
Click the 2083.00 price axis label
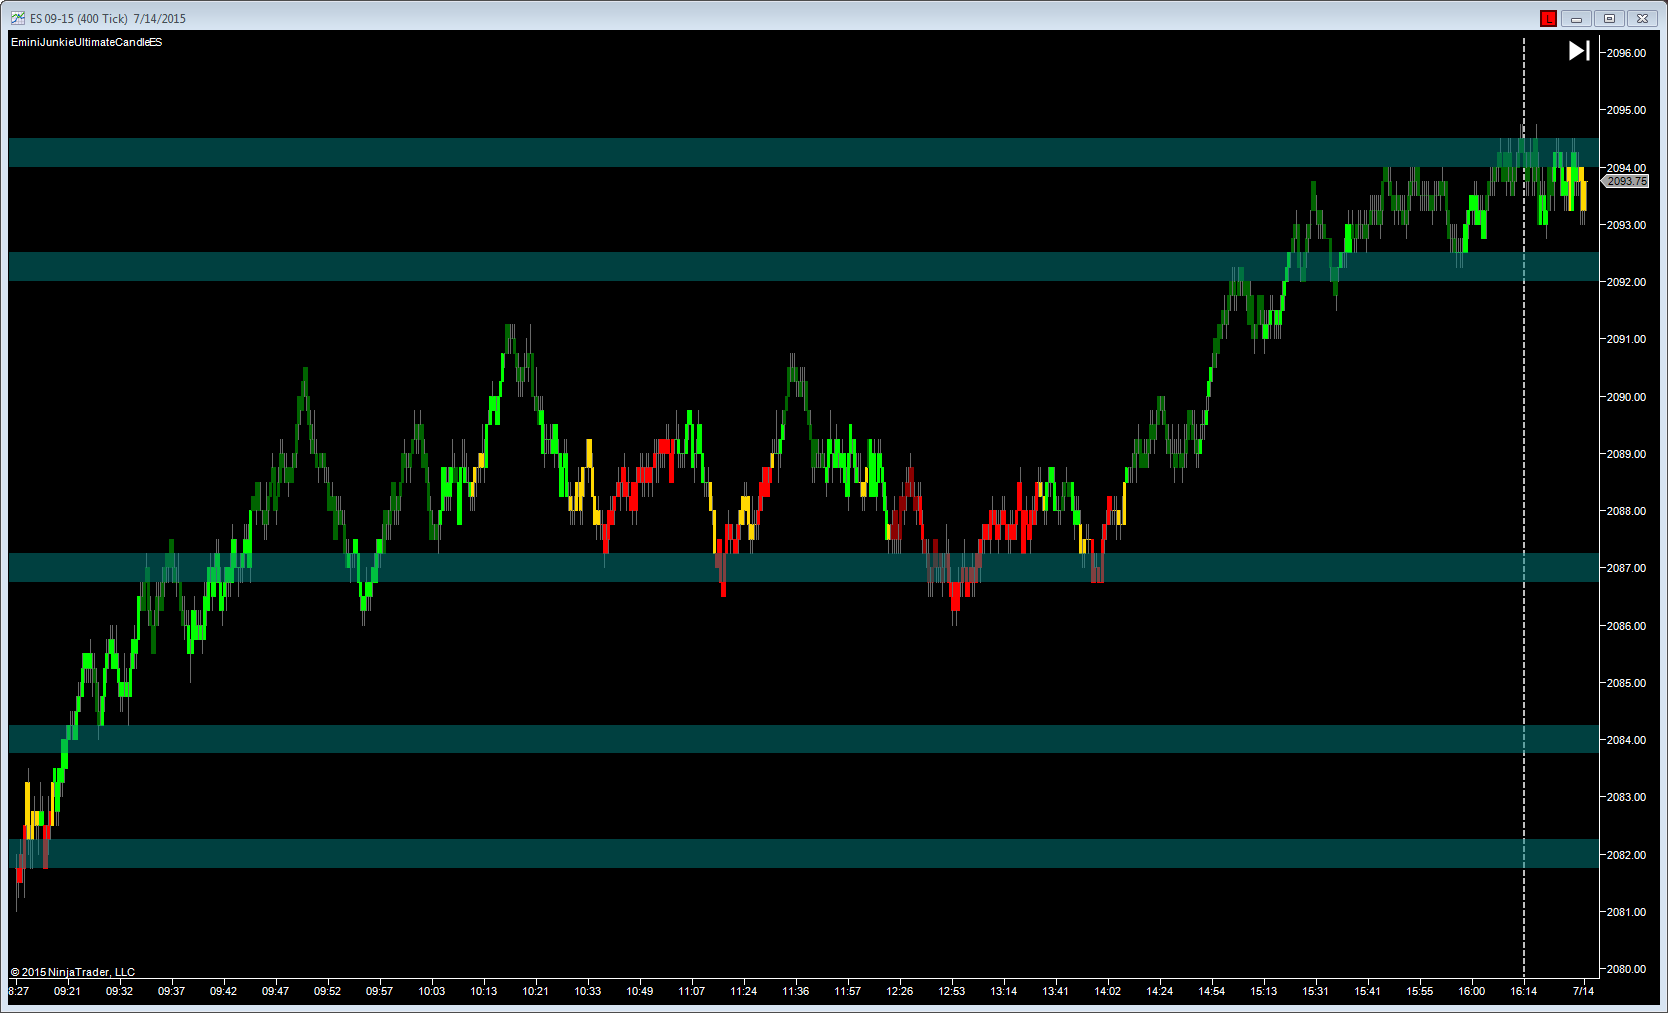click(x=1626, y=797)
